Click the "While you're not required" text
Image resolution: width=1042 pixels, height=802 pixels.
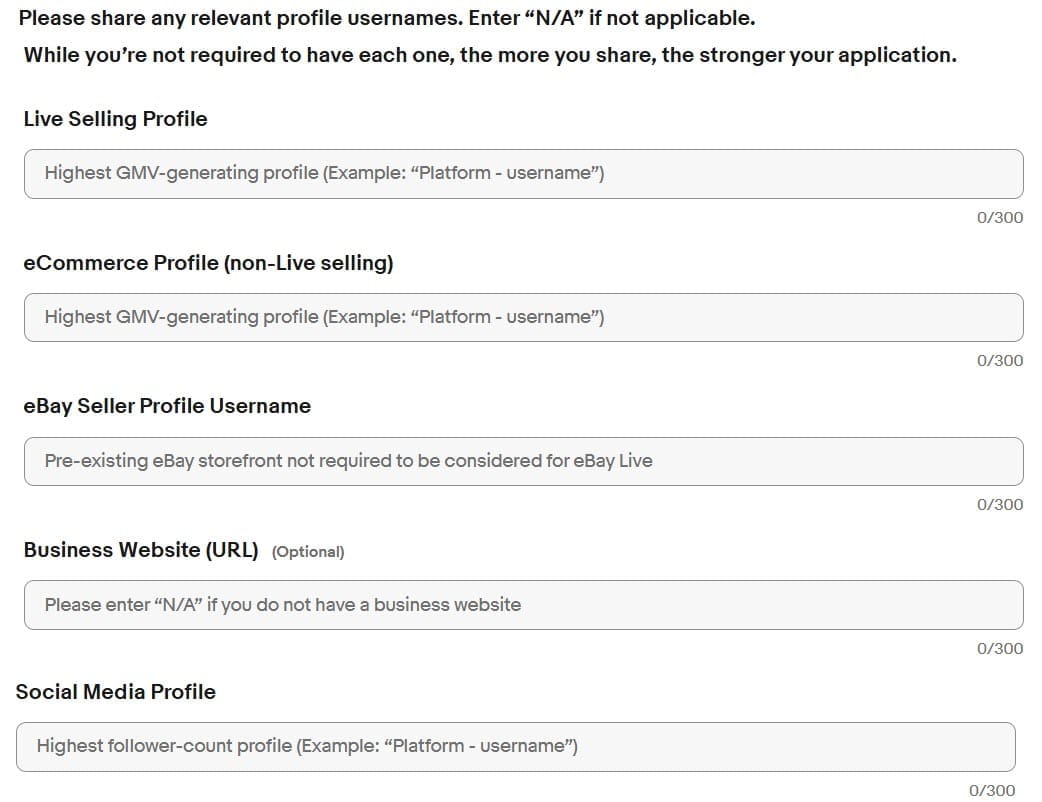[x=150, y=55]
